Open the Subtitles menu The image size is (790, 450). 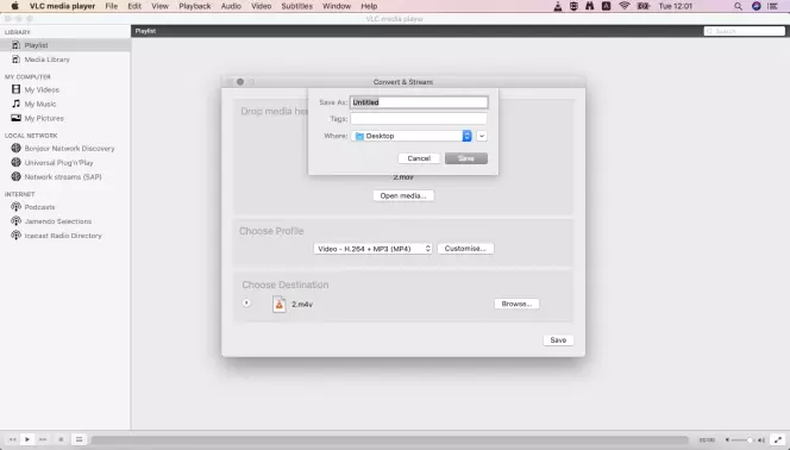coord(297,6)
